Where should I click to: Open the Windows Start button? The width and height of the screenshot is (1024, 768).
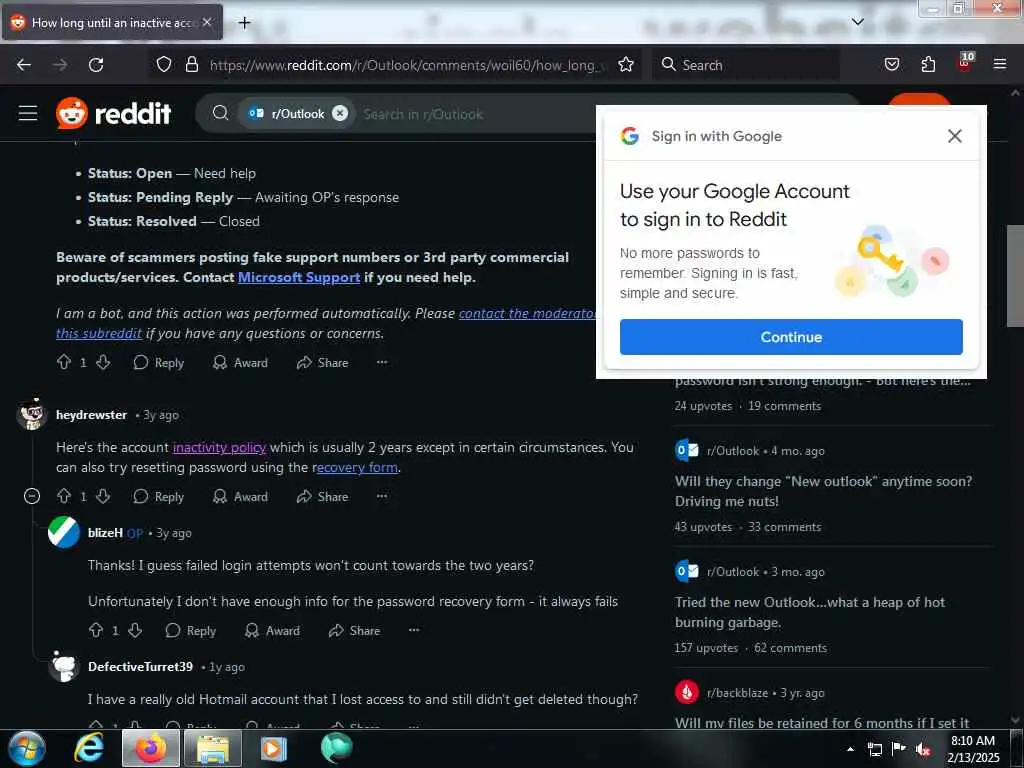point(27,748)
